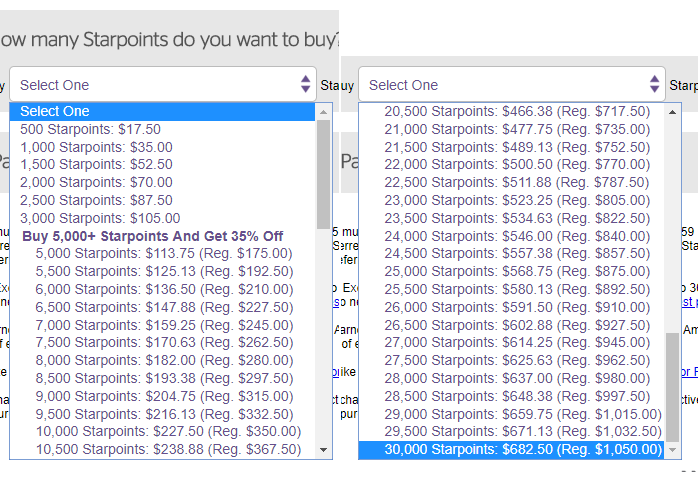Viewport: 700px width, 481px height.
Task: Select 2,000 Starpoints: $70.00
Action: pos(162,182)
